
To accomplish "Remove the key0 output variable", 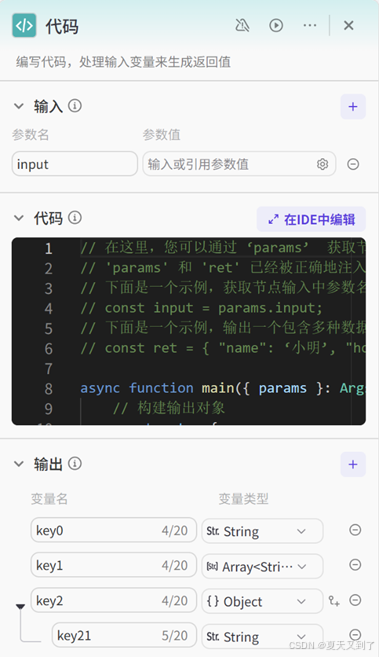I will point(355,530).
